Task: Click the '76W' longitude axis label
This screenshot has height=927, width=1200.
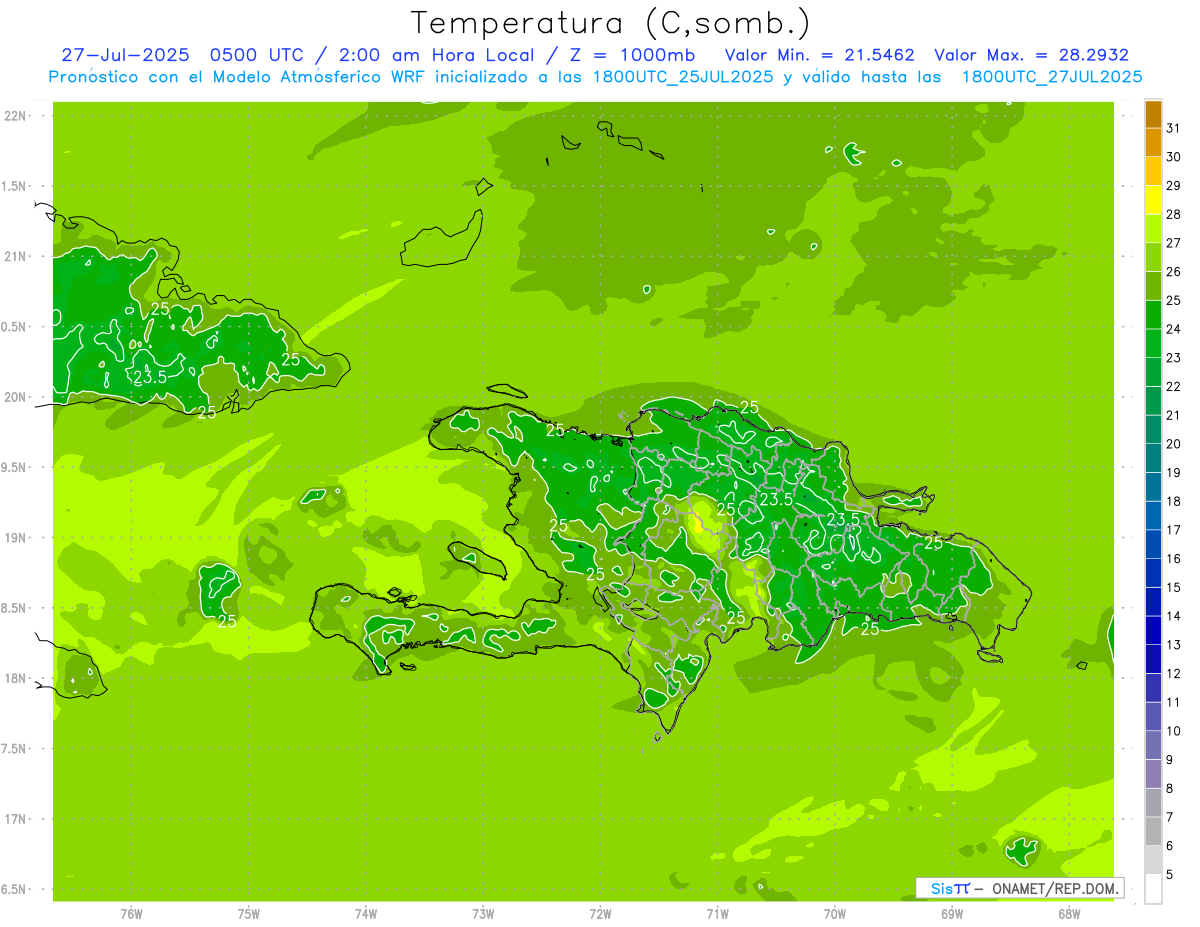Action: (131, 914)
